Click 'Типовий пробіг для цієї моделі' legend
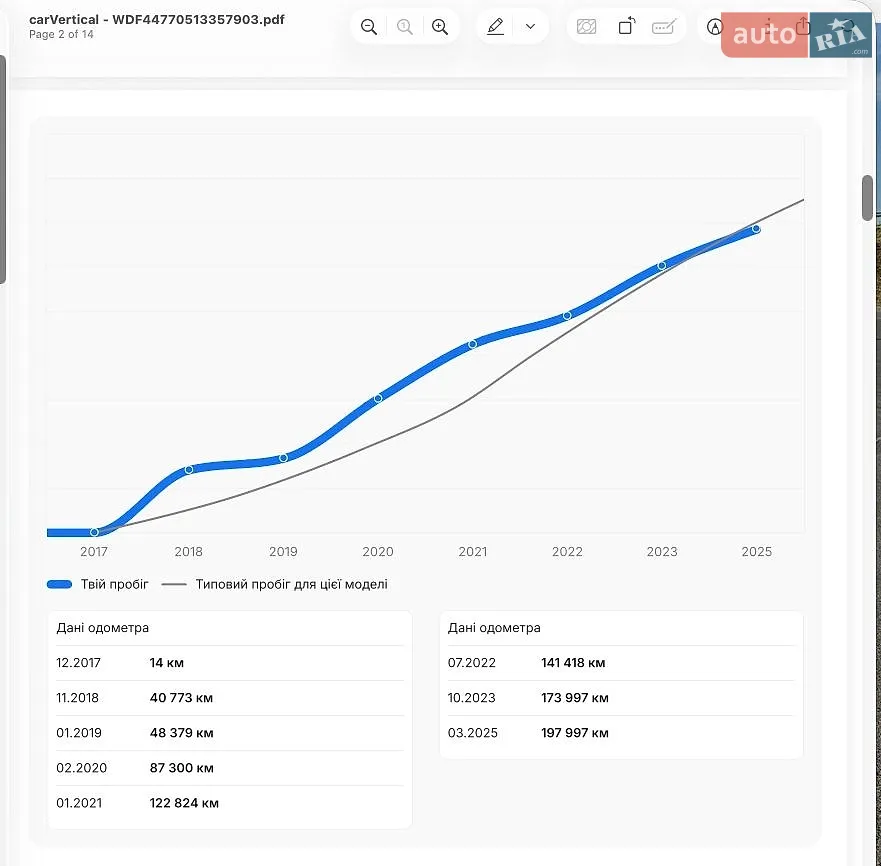Viewport: 881px width, 866px height. pos(291,584)
